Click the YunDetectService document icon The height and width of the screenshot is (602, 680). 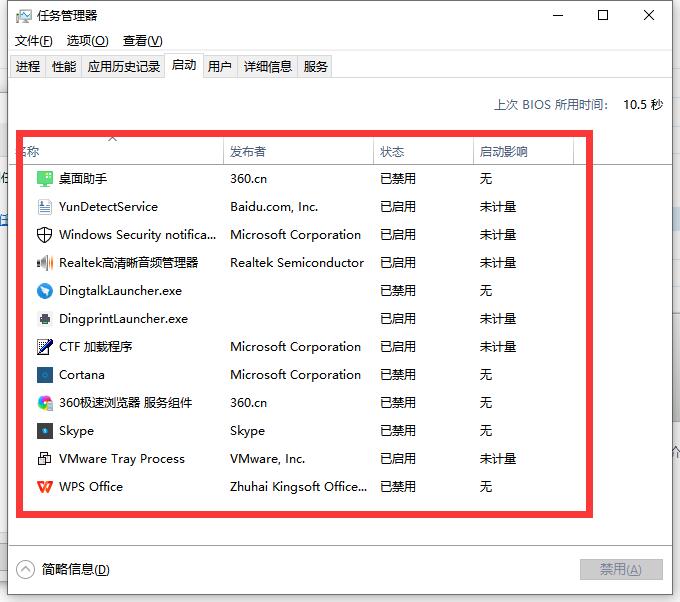pyautogui.click(x=44, y=207)
